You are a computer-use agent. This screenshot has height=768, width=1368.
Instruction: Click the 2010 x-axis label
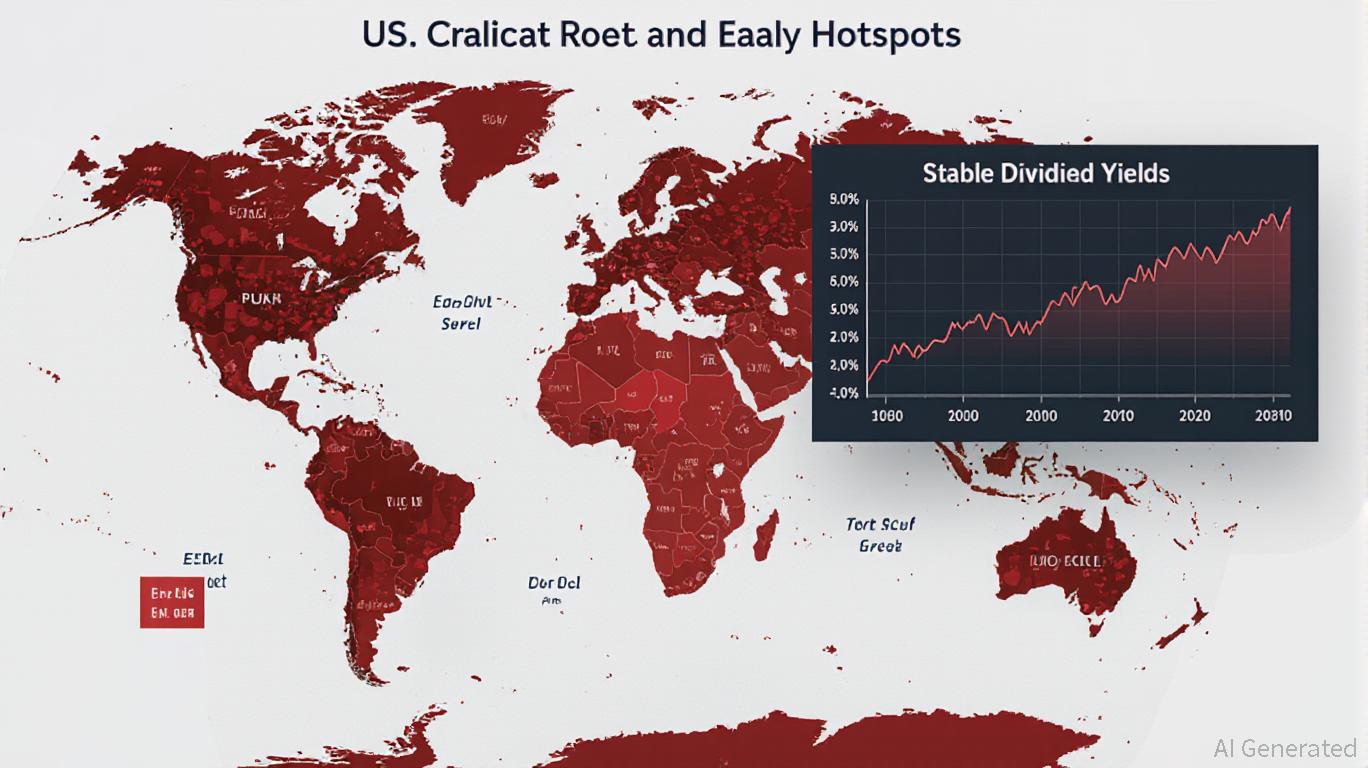tap(1118, 416)
